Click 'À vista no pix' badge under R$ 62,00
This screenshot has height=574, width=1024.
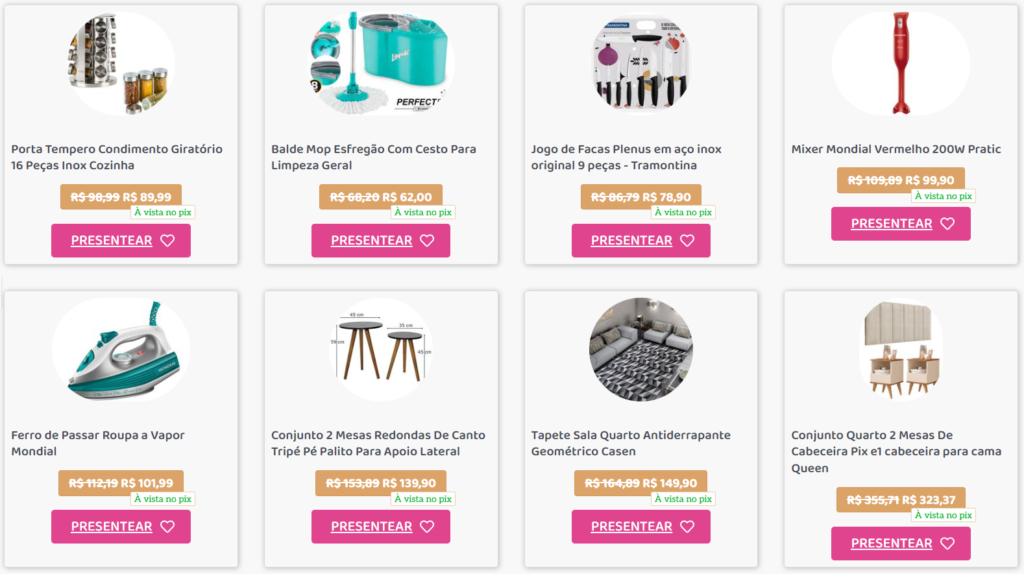click(423, 212)
